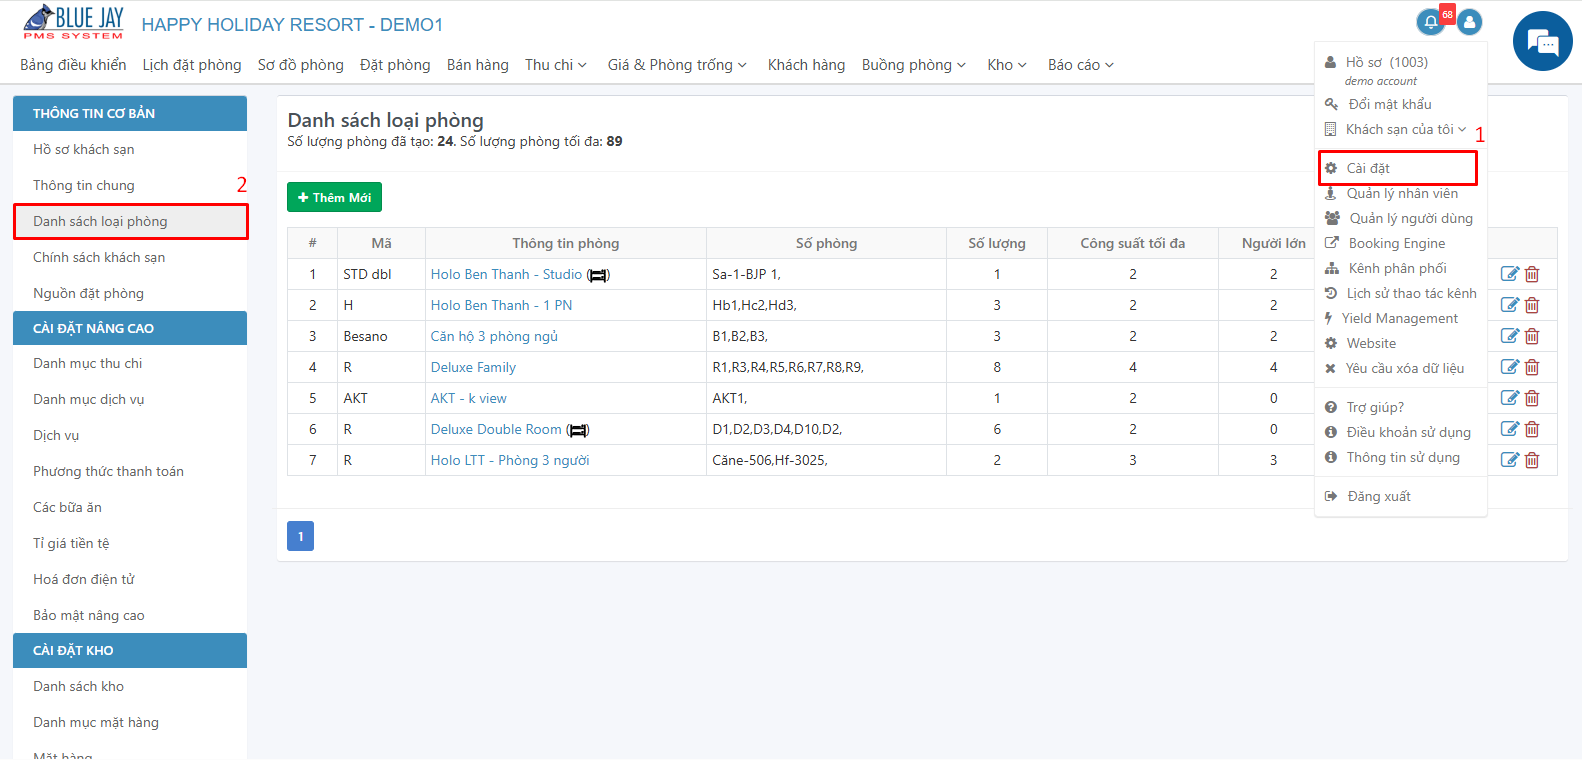This screenshot has height=760, width=1582.
Task: Edit the Deluxe Double Room row
Action: point(1510,429)
